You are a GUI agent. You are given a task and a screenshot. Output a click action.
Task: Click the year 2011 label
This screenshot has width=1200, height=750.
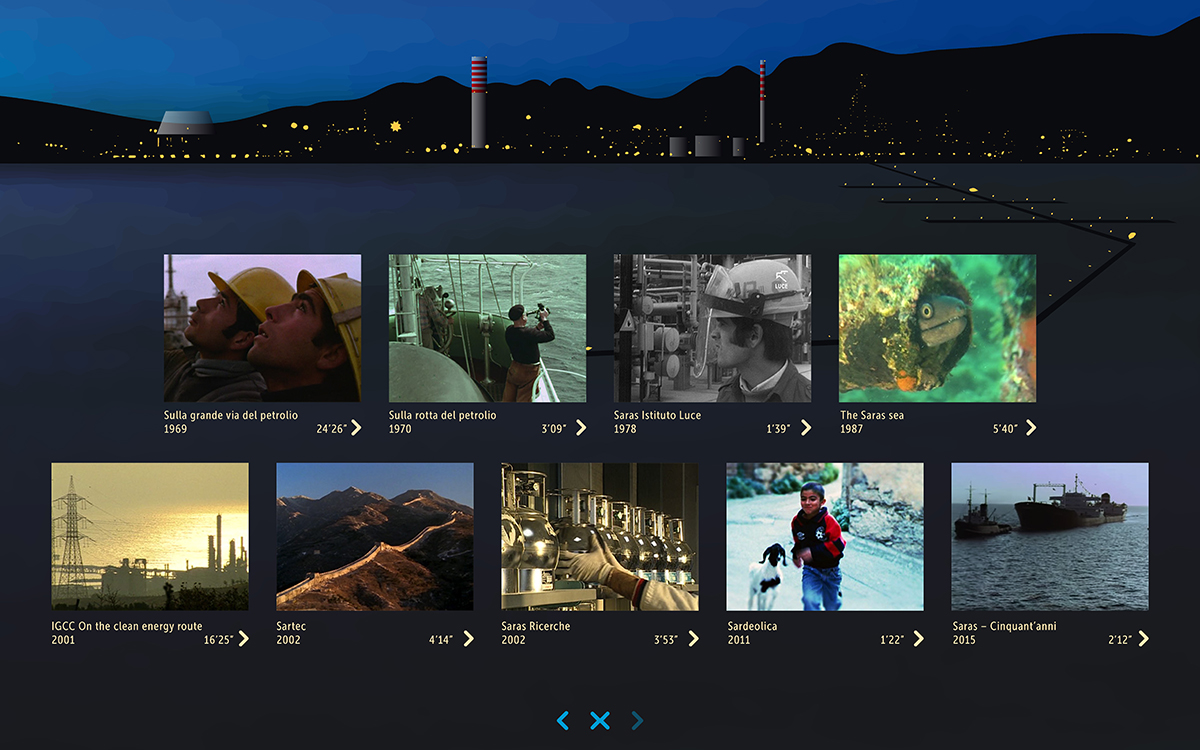pos(739,640)
